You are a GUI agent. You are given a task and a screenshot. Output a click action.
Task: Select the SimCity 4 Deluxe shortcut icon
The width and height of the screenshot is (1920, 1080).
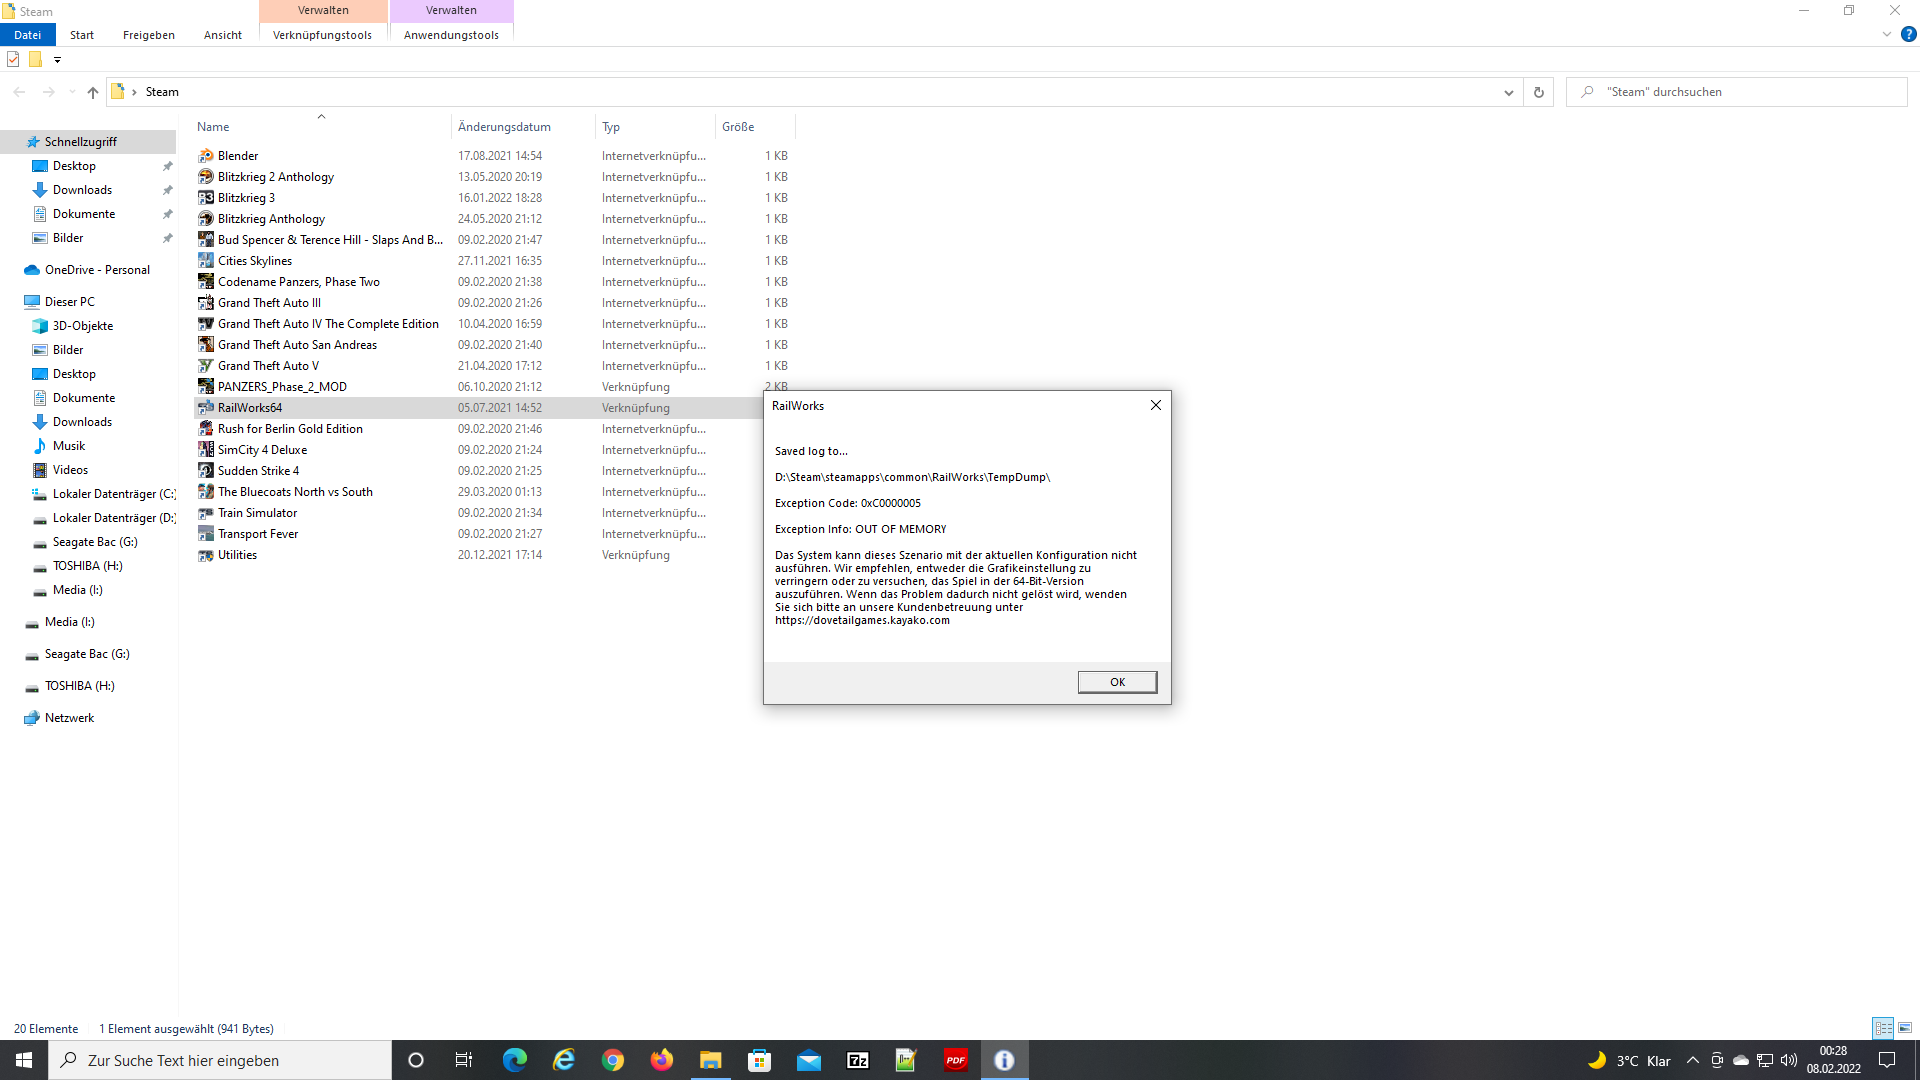[206, 450]
